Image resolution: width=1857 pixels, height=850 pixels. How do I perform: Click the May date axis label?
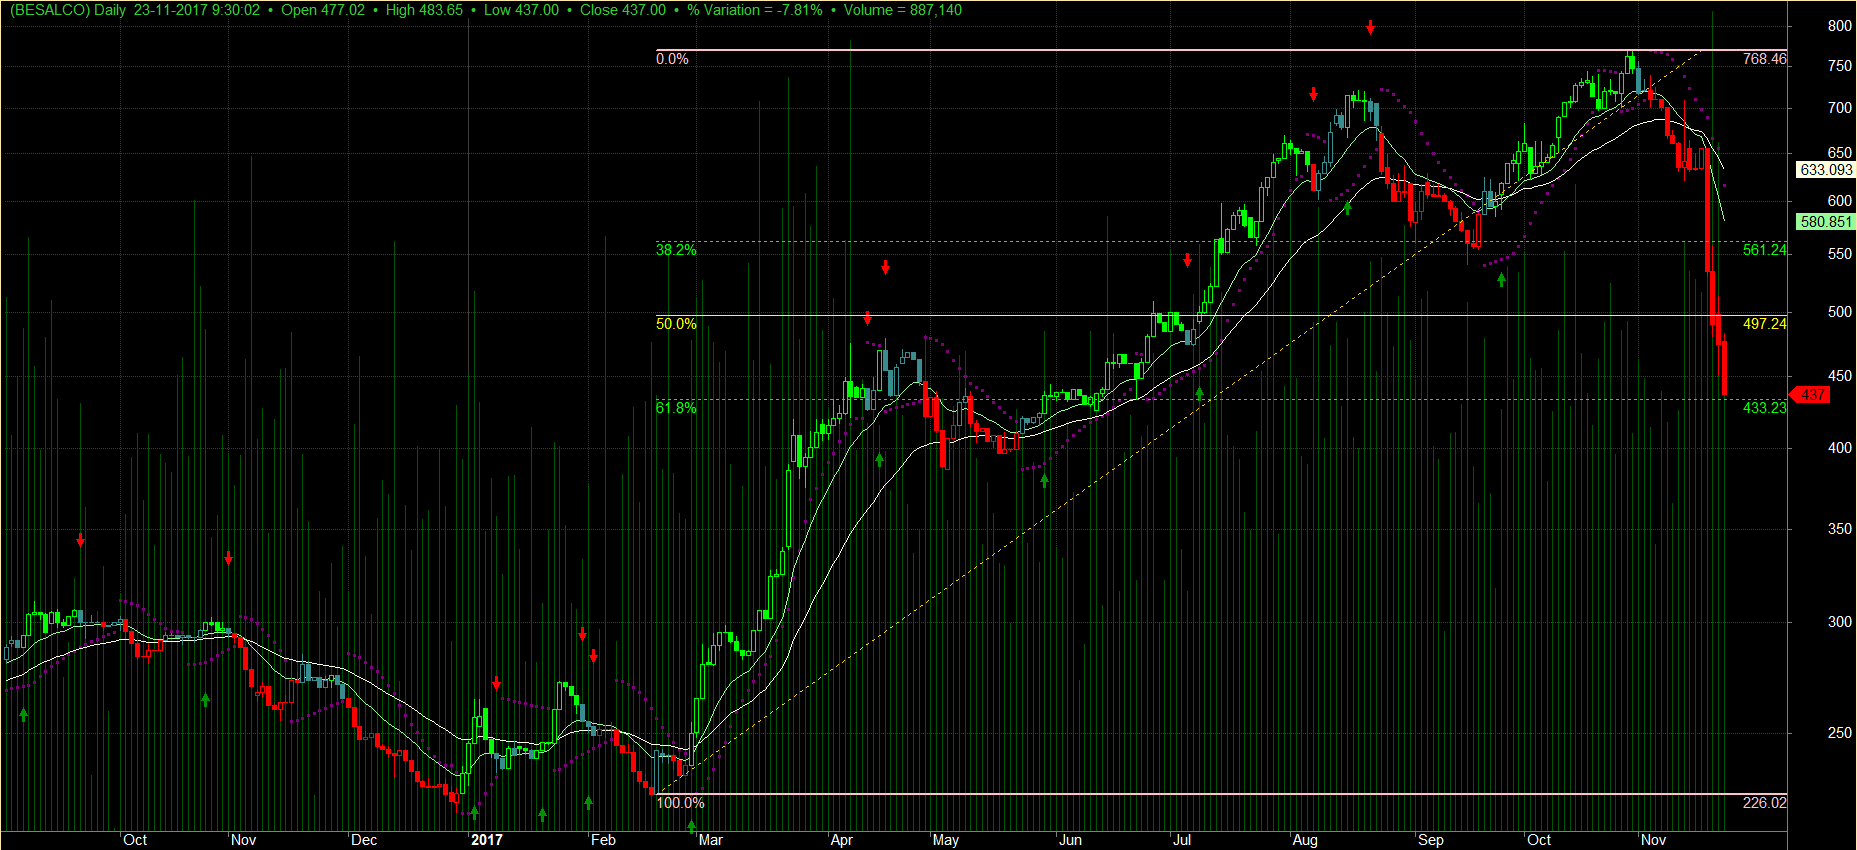click(x=945, y=840)
